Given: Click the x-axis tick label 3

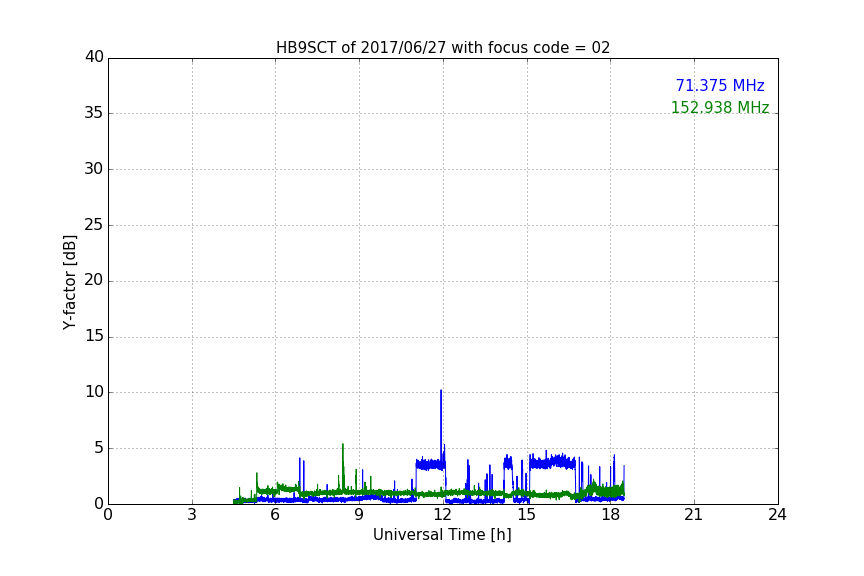Looking at the screenshot, I should point(192,515).
